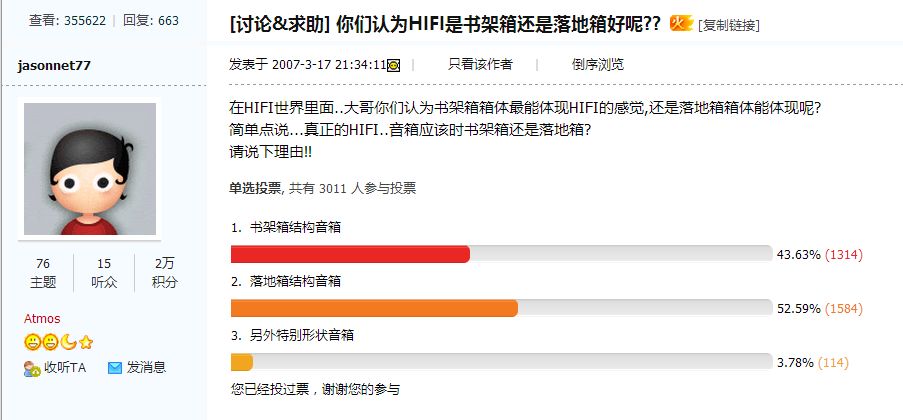Click the hot thread flame icon

[x=681, y=22]
